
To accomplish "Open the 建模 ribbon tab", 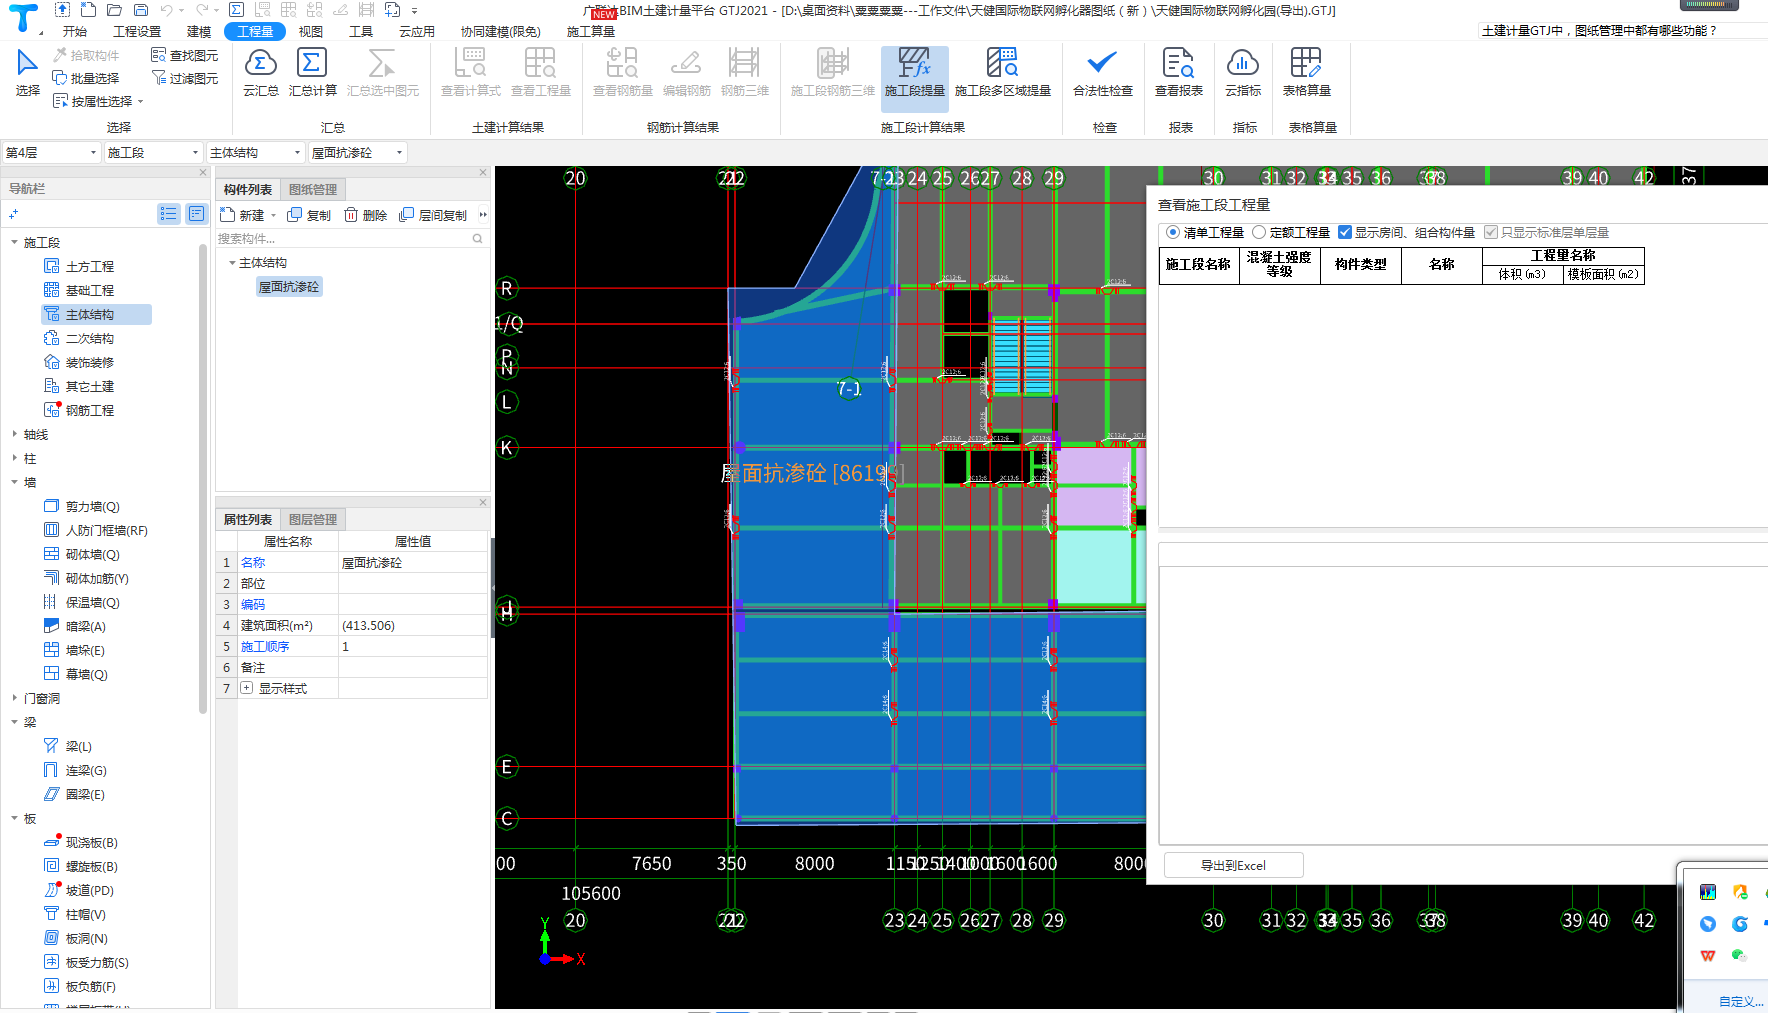I will (199, 31).
